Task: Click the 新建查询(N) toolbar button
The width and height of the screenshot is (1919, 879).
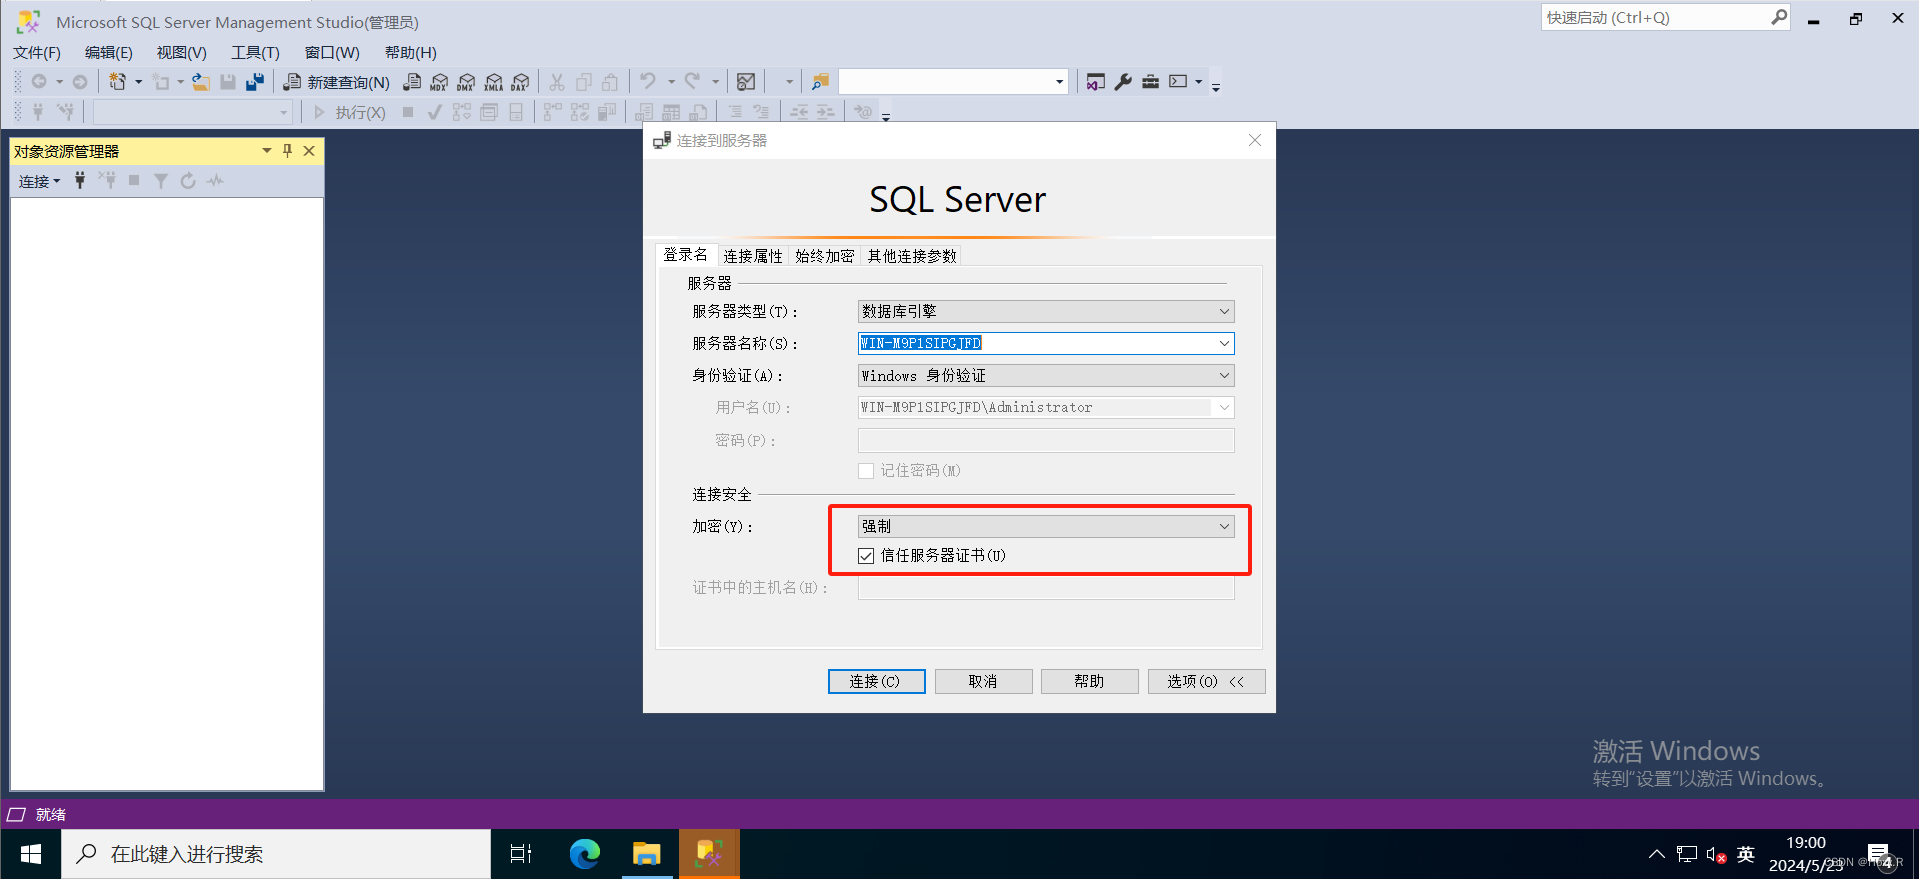Action: [x=337, y=82]
